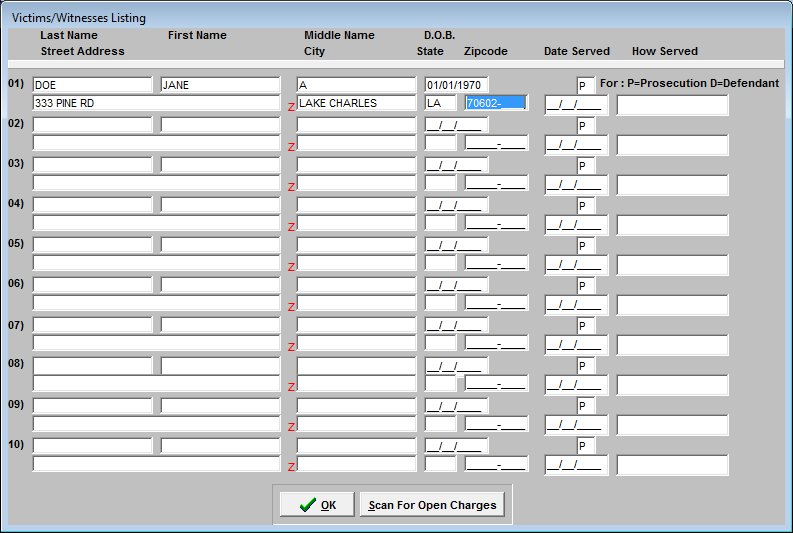Click the city field showing LAKE CHARLES
793x533 pixels.
[x=356, y=103]
